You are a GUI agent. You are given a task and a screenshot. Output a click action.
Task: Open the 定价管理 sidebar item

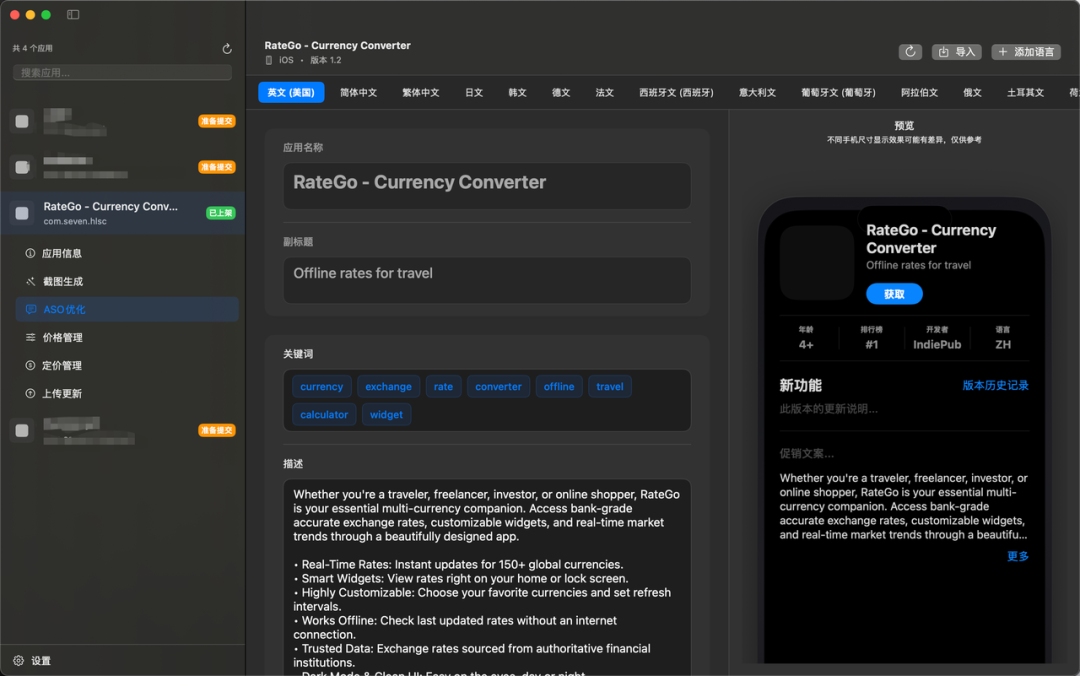tap(127, 365)
